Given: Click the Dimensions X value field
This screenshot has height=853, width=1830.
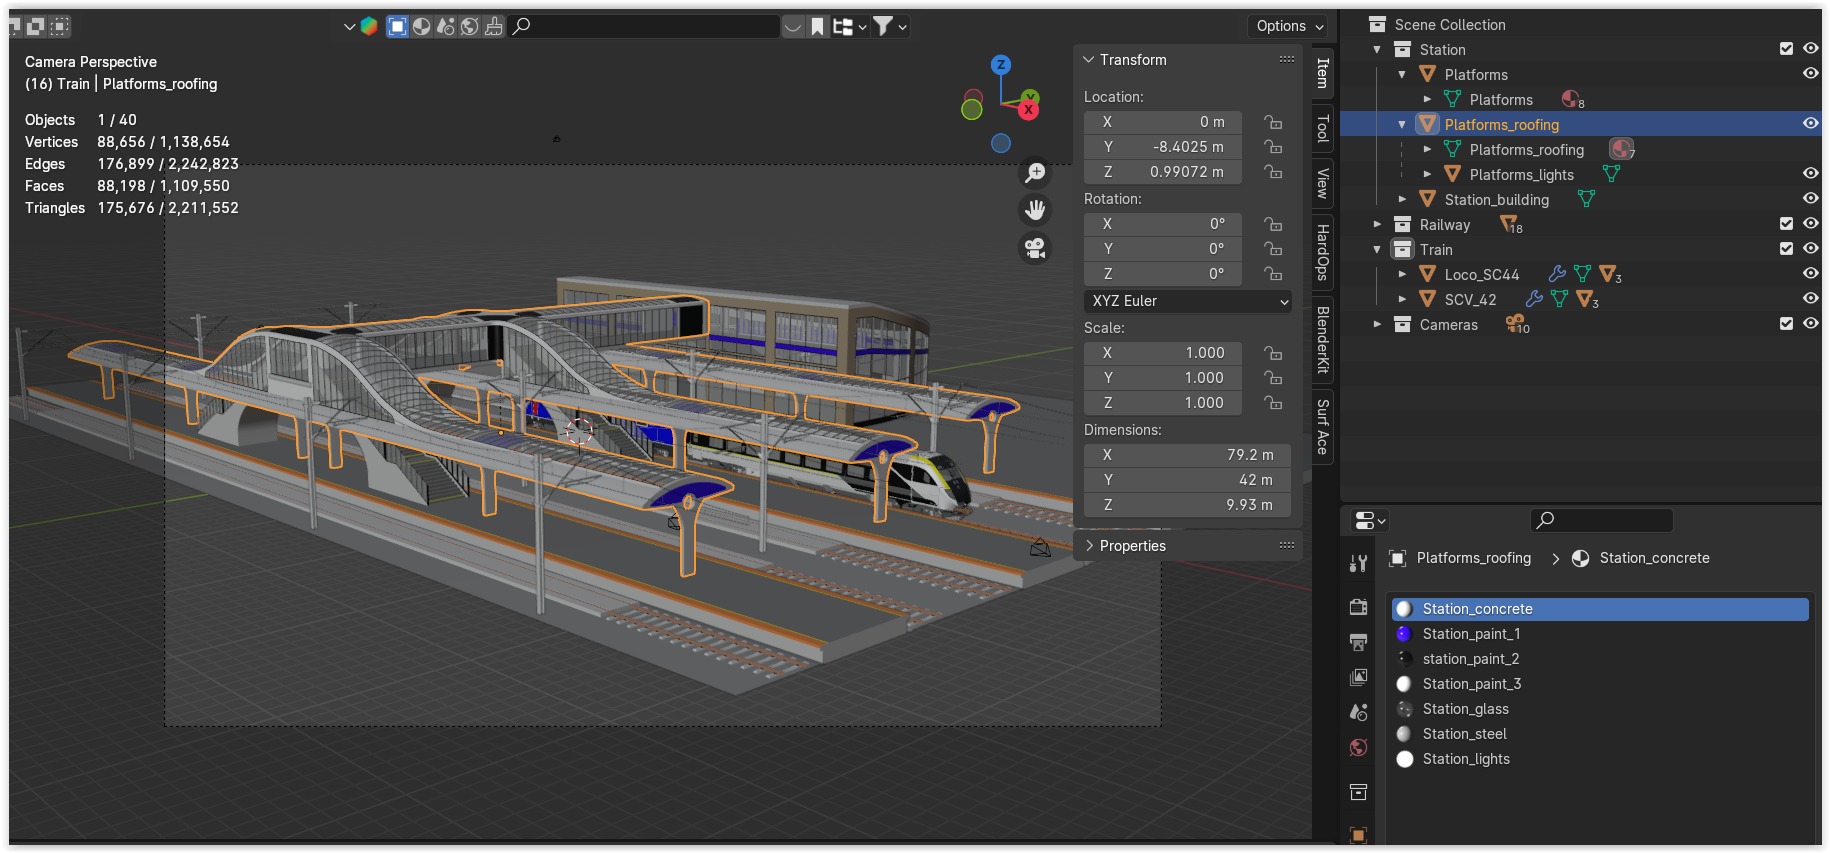Looking at the screenshot, I should click(x=1187, y=455).
